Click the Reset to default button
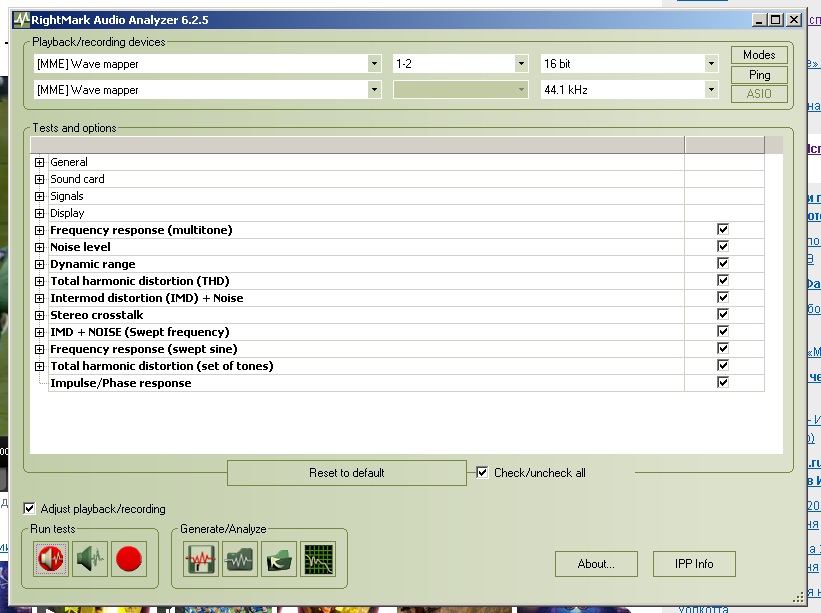 pos(347,473)
